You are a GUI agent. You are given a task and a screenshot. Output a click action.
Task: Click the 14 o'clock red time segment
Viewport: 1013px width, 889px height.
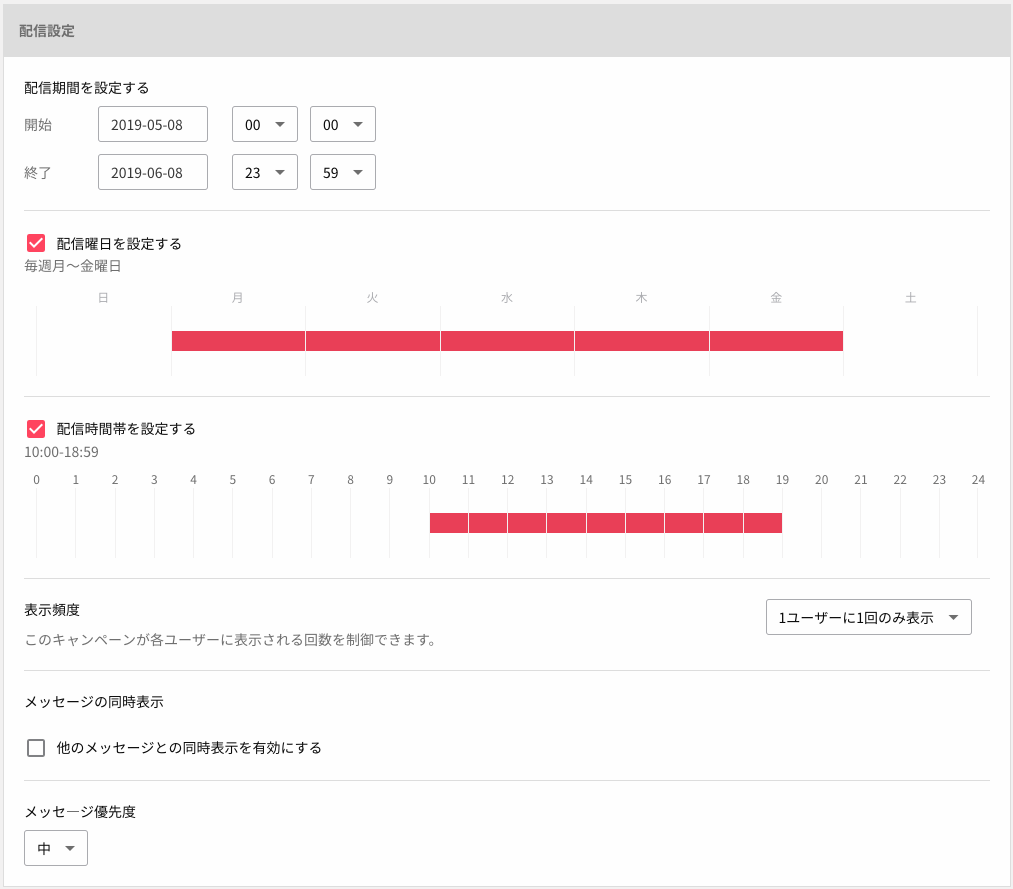coord(606,523)
